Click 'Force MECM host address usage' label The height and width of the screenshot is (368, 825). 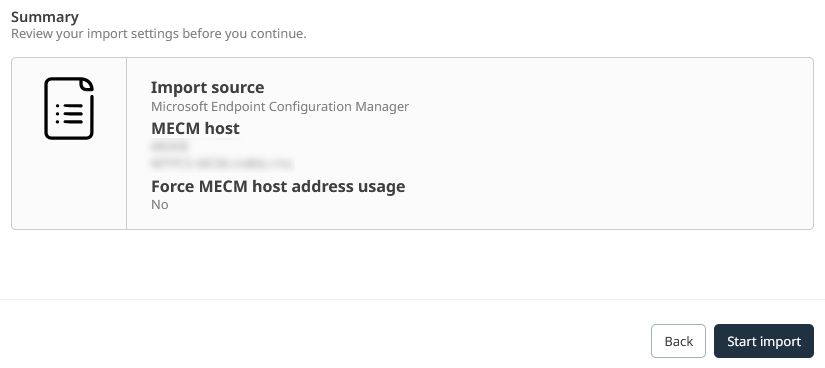click(278, 186)
